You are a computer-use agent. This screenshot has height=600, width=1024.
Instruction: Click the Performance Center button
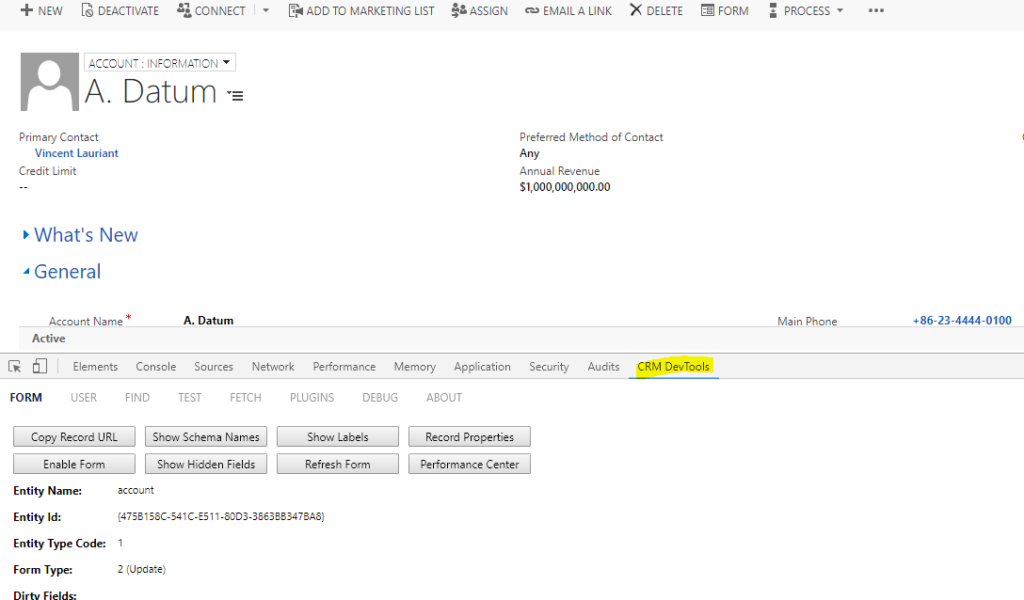coord(470,464)
